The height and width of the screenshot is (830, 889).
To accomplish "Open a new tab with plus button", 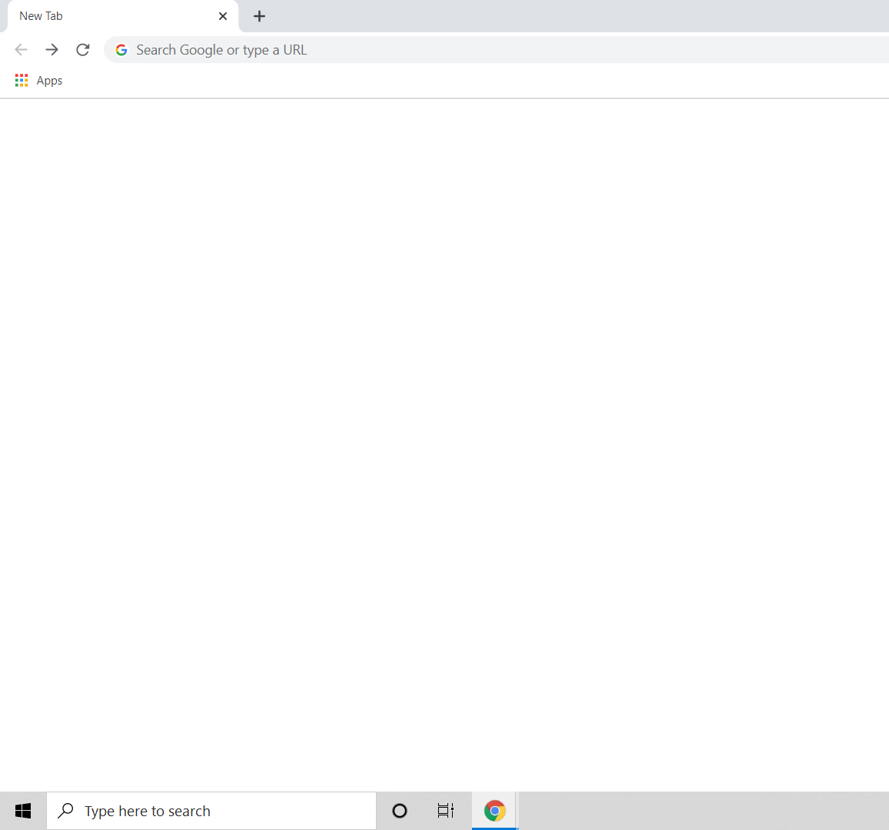I will pyautogui.click(x=259, y=16).
